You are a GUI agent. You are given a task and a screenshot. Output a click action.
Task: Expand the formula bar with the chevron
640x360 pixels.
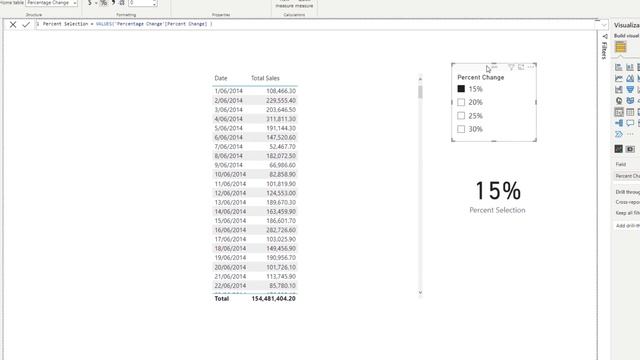pos(604,25)
